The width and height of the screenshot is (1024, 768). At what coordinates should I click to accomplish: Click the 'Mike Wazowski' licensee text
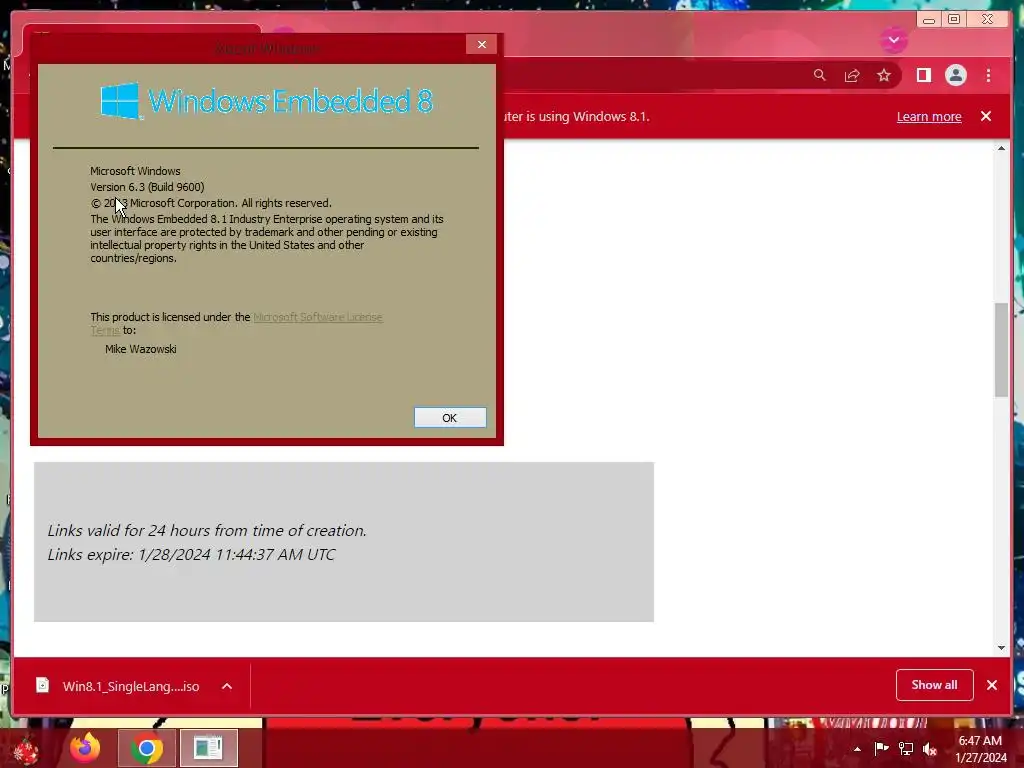pos(140,349)
